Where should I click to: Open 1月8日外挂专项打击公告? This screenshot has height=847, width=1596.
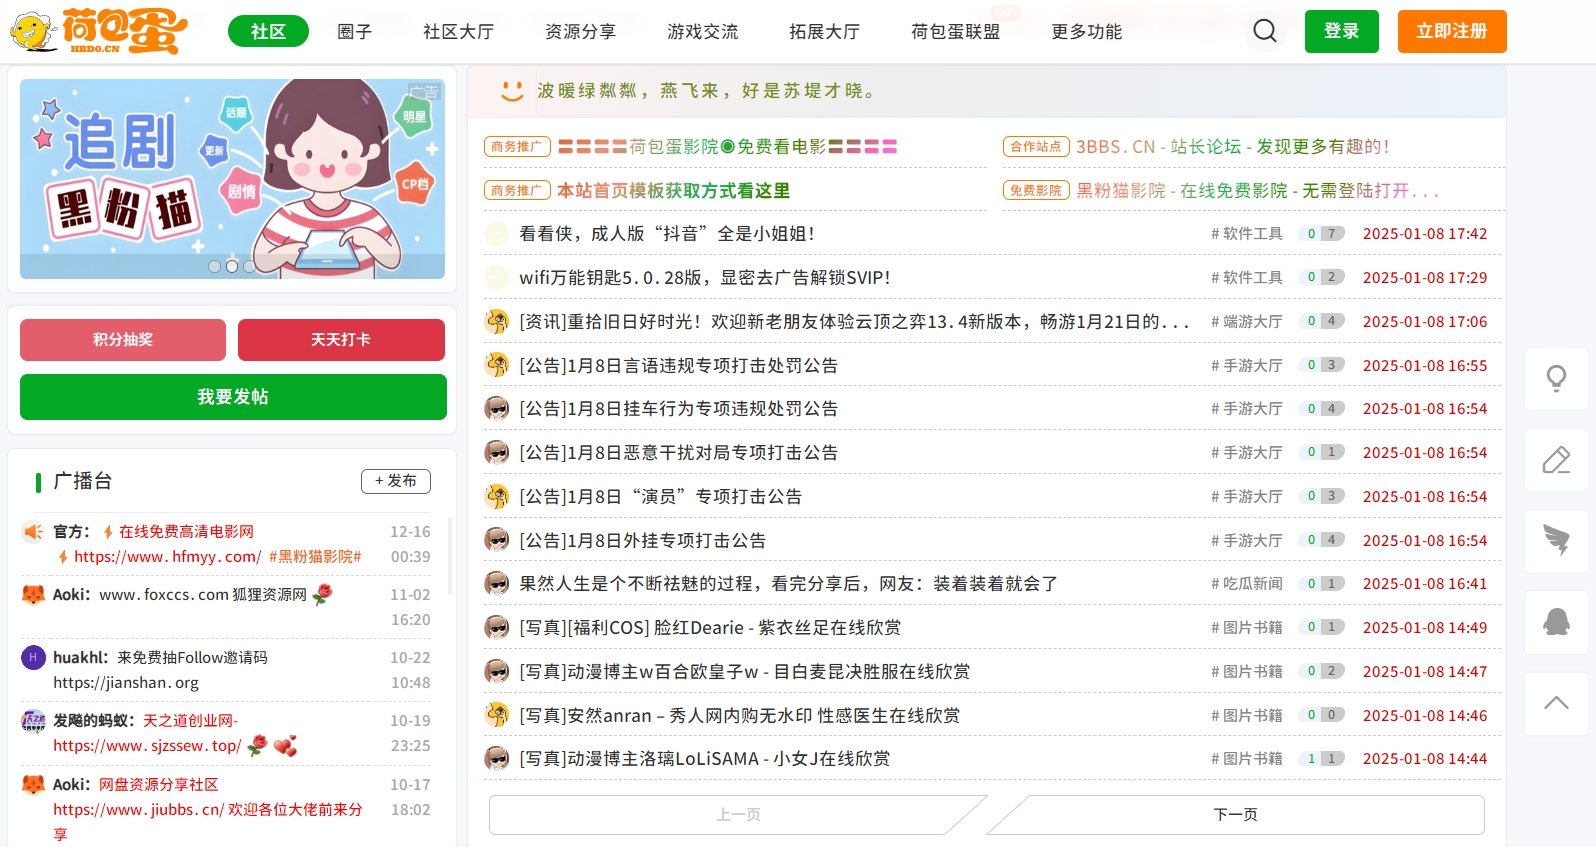(x=643, y=541)
